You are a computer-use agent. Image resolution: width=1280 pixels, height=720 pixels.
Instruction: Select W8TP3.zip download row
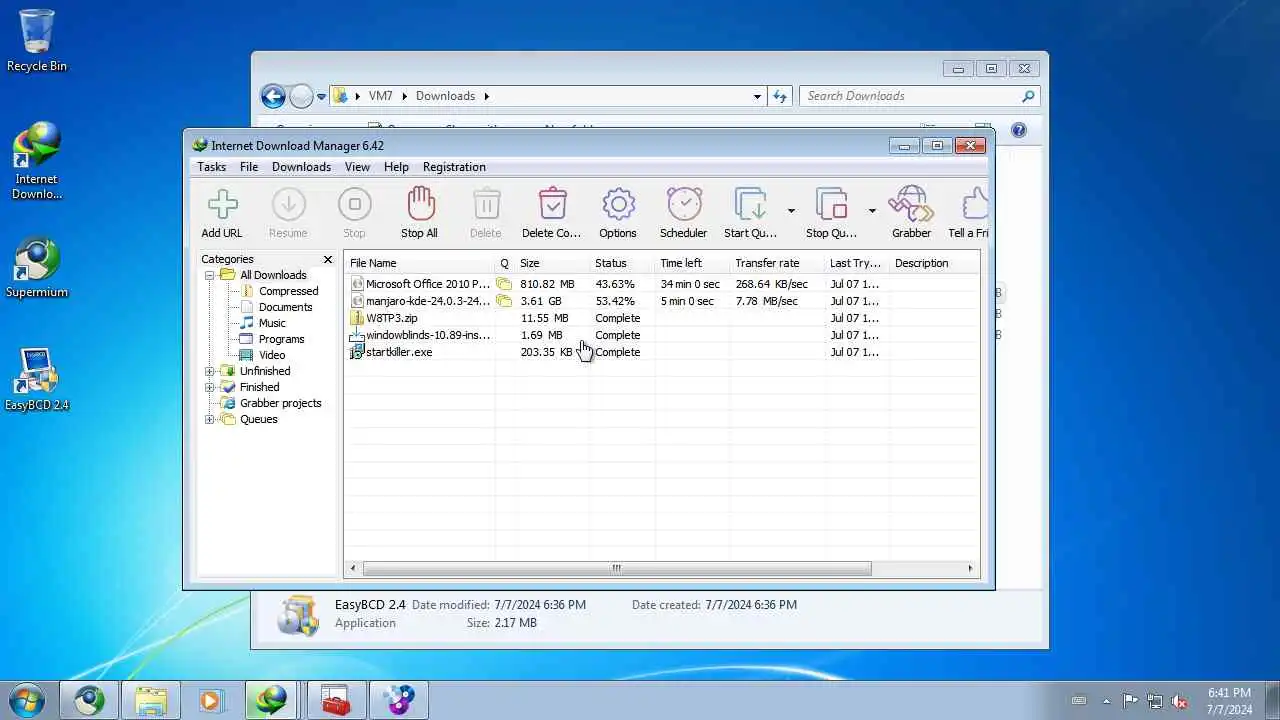click(662, 318)
